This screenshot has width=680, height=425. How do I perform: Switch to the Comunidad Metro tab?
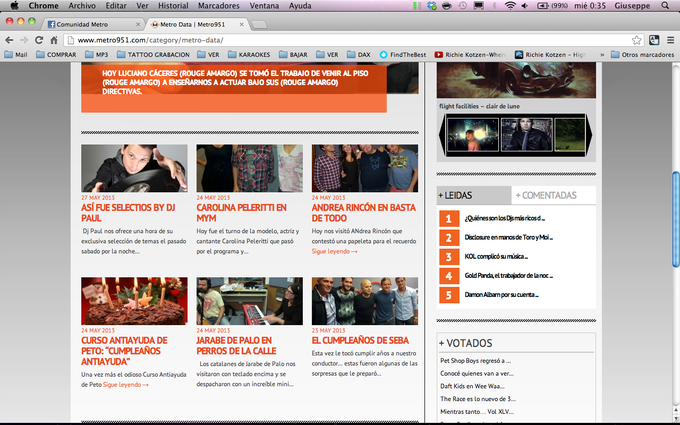pyautogui.click(x=92, y=24)
